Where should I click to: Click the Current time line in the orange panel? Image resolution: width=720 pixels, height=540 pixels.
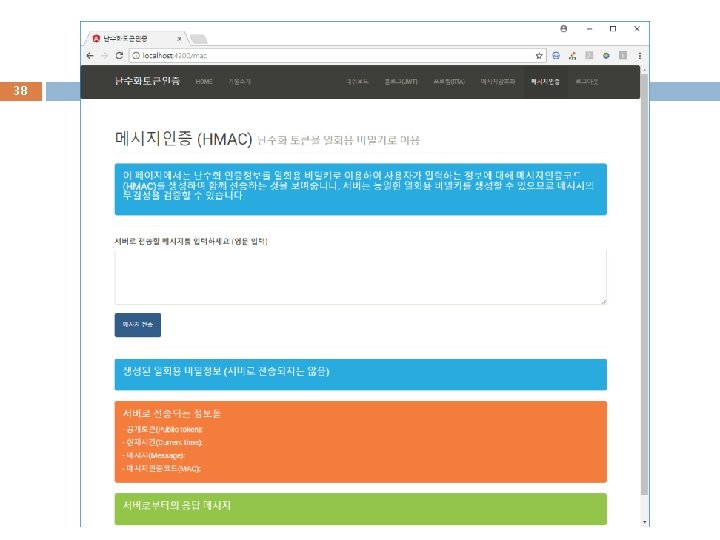pyautogui.click(x=163, y=442)
